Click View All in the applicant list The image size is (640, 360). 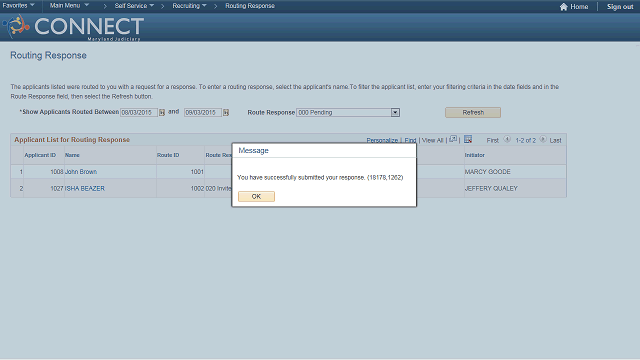(x=432, y=140)
